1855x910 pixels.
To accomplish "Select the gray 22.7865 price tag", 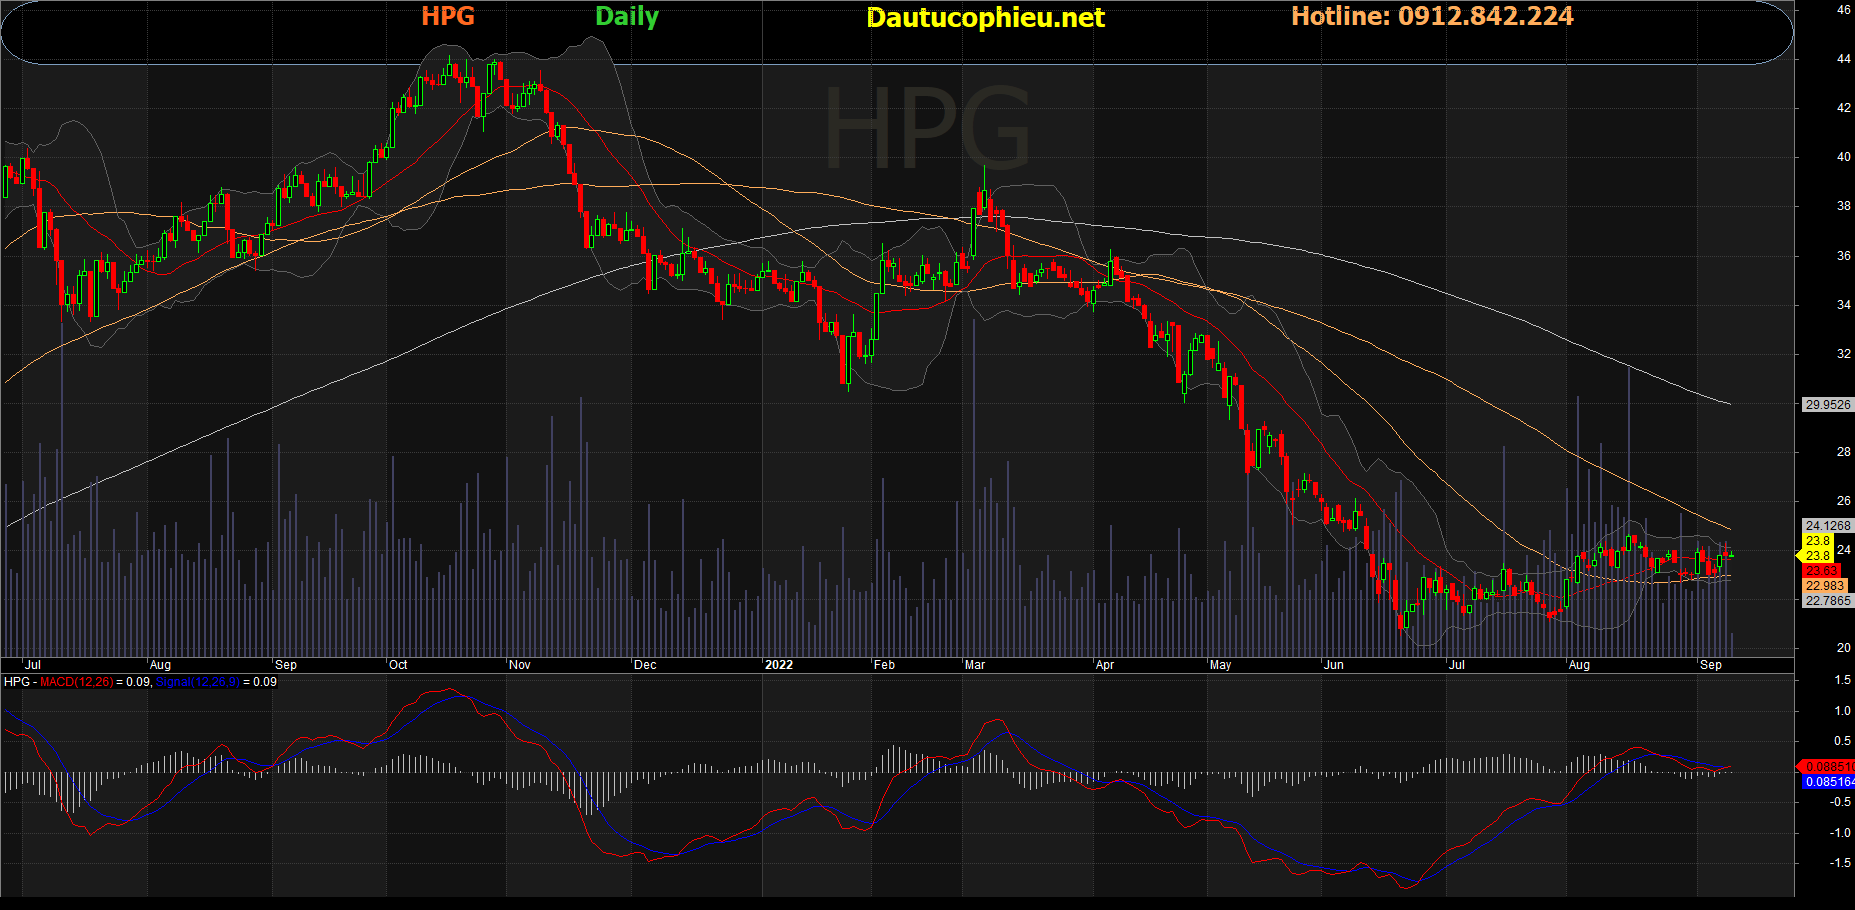I will pos(1828,601).
